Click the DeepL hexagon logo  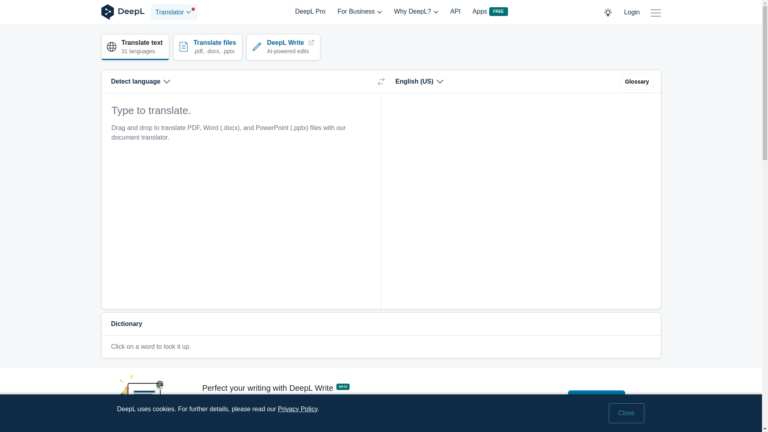[107, 12]
